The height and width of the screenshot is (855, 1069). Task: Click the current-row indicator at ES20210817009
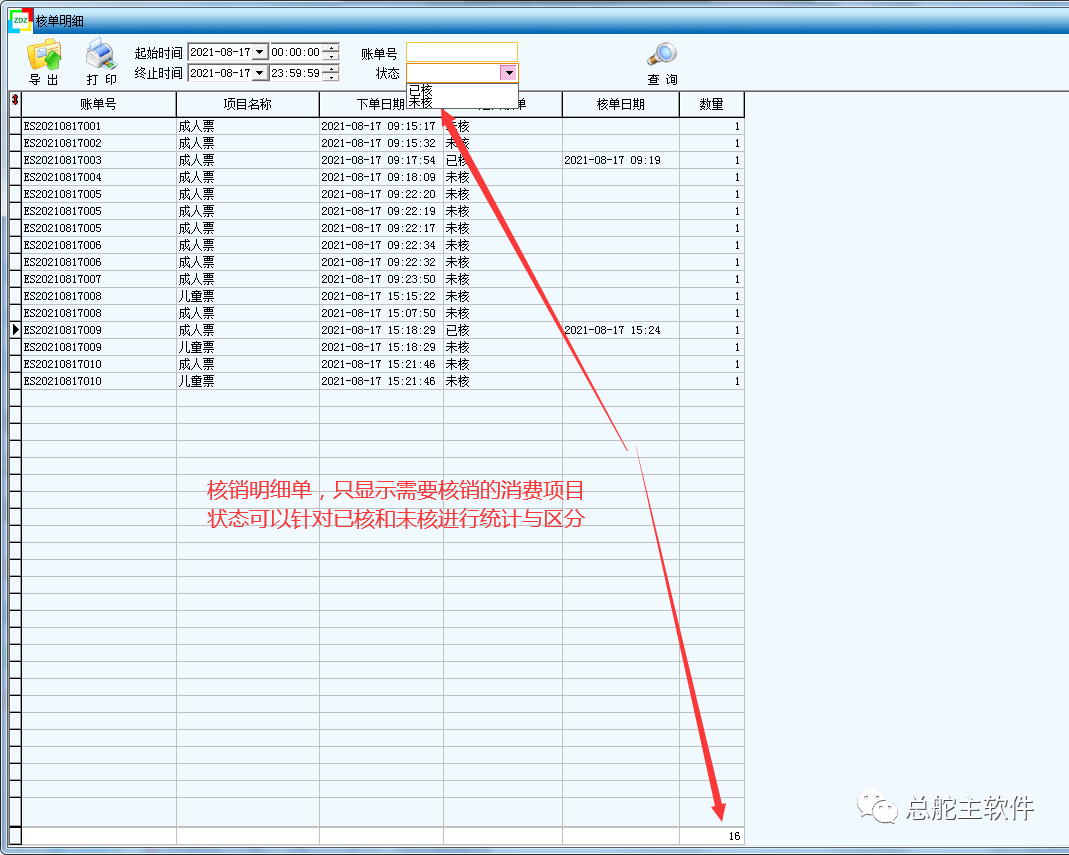pos(16,330)
